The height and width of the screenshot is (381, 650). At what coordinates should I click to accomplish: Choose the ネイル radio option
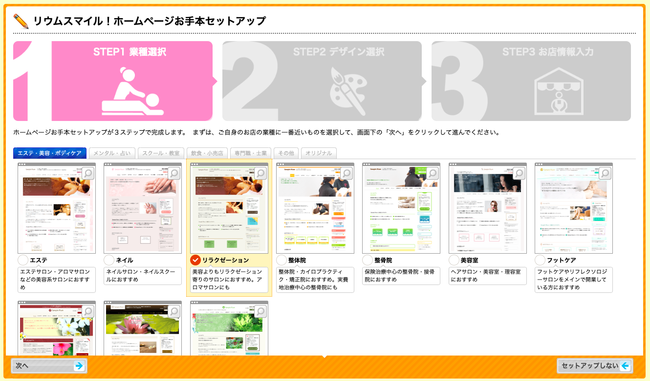pyautogui.click(x=109, y=260)
